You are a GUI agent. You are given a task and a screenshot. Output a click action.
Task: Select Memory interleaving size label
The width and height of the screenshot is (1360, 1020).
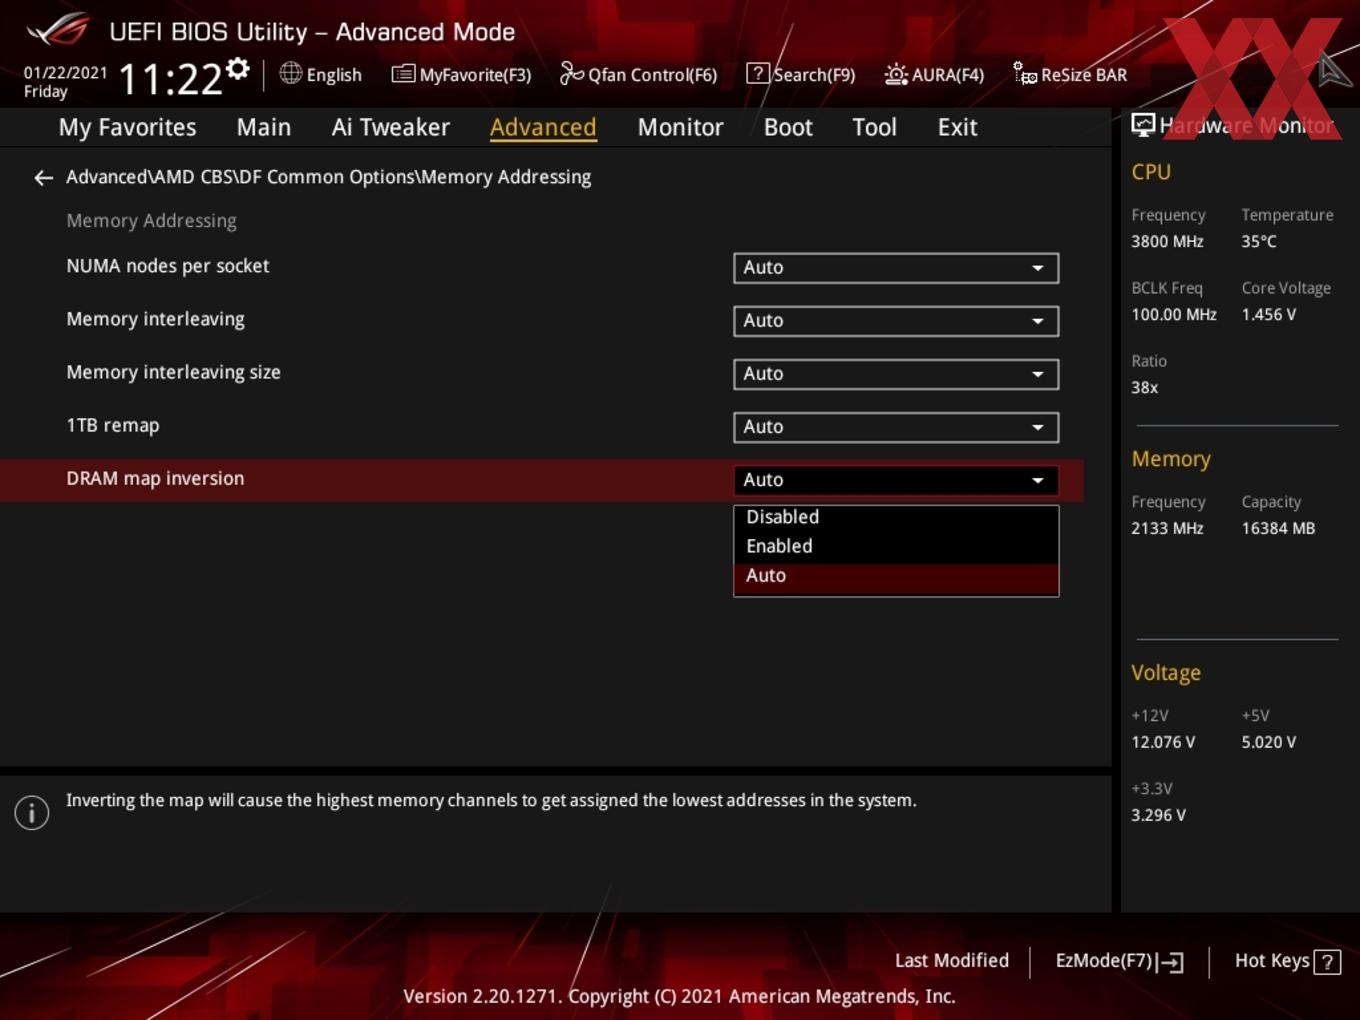click(x=173, y=372)
